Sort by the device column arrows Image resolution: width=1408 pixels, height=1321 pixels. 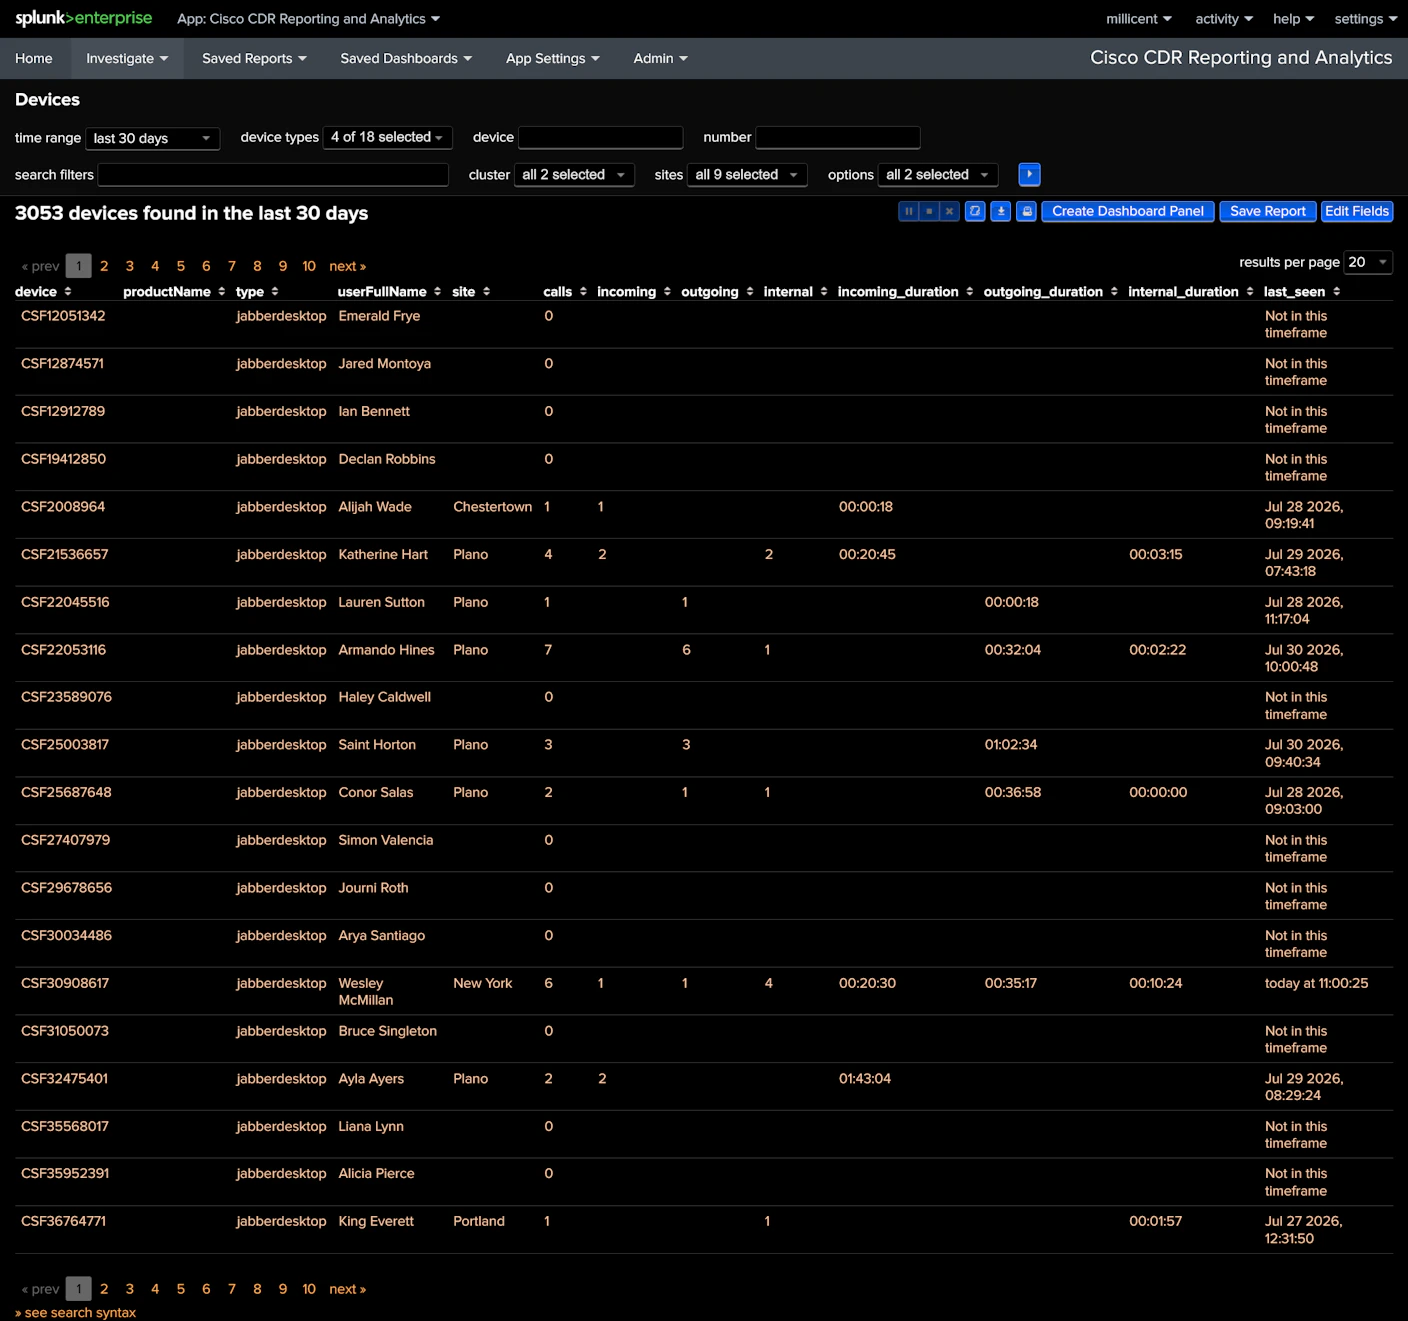pos(68,292)
